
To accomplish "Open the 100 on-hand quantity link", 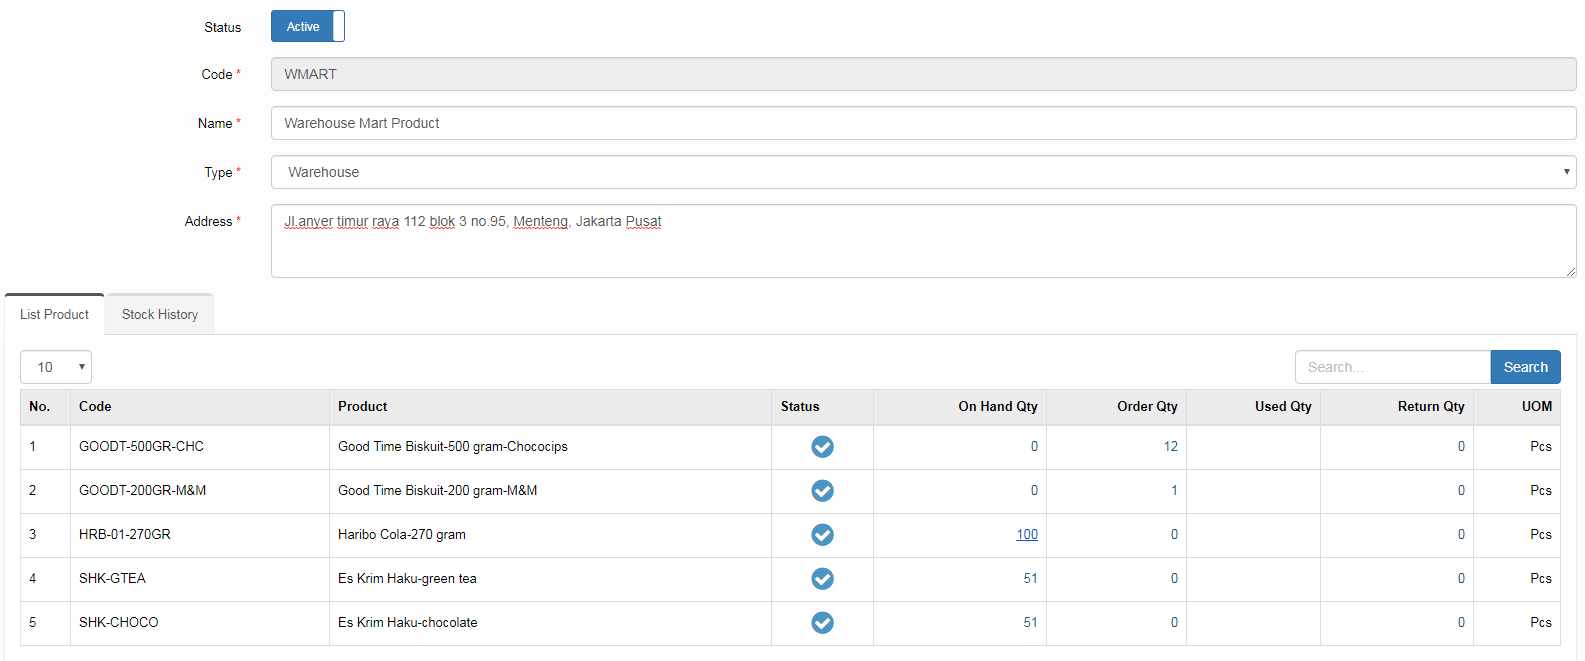I will coord(1027,535).
